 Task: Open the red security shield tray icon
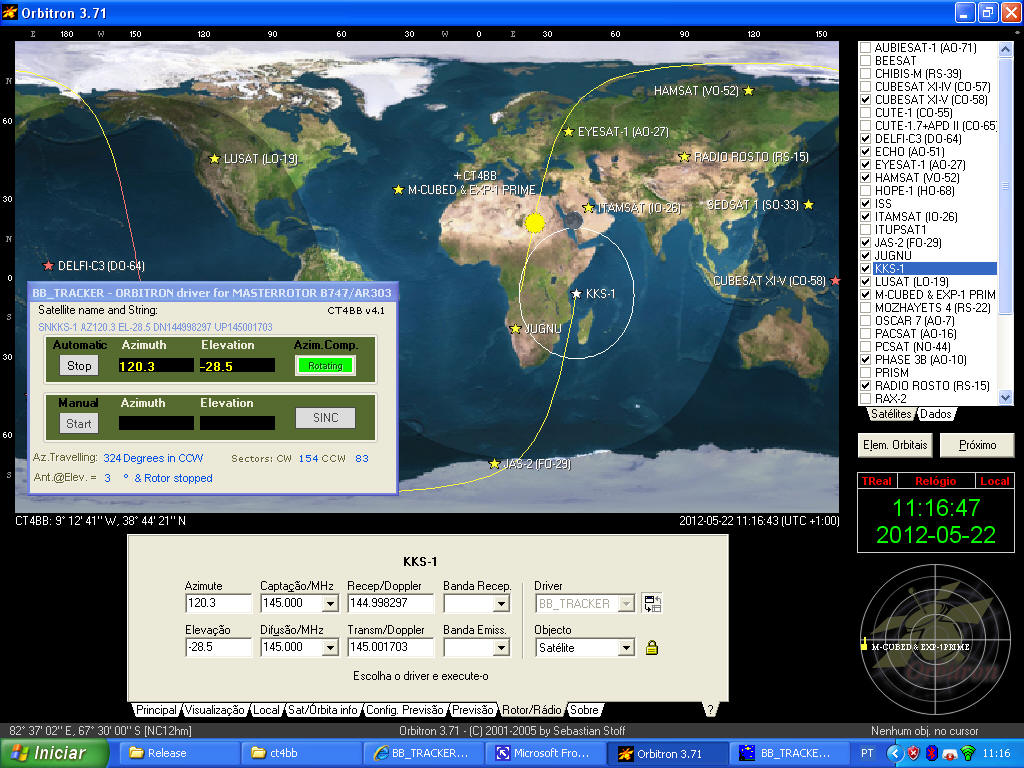914,753
